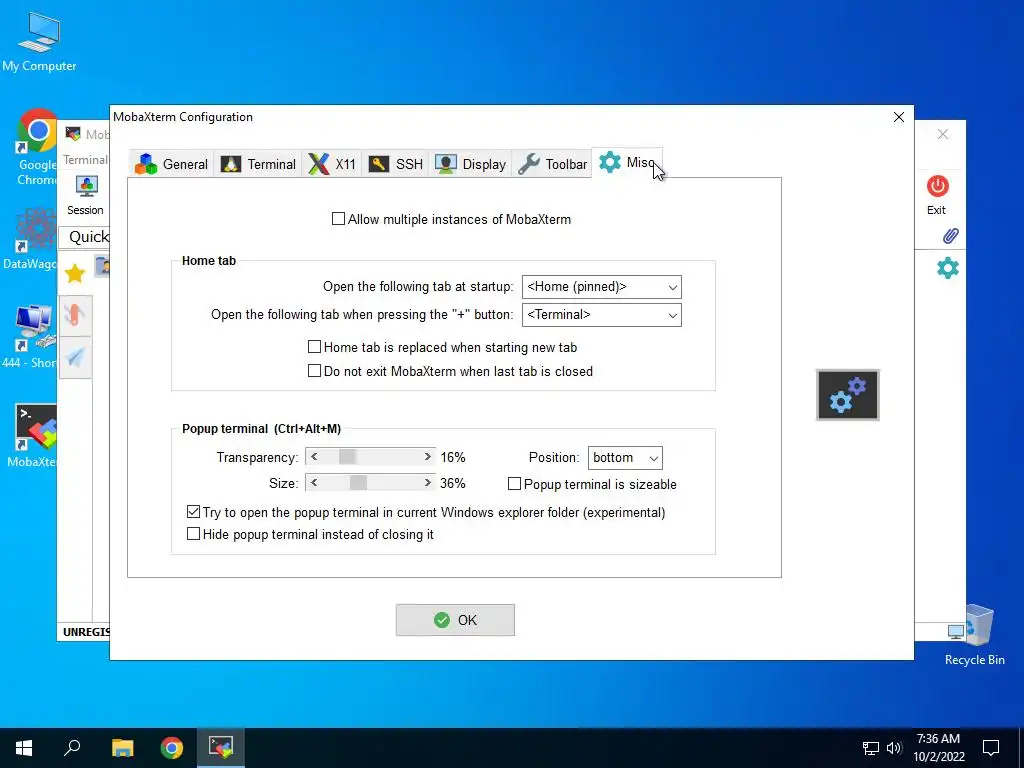Click the Session icon in MobaXterm toolbar
The width and height of the screenshot is (1024, 768).
pyautogui.click(x=86, y=195)
